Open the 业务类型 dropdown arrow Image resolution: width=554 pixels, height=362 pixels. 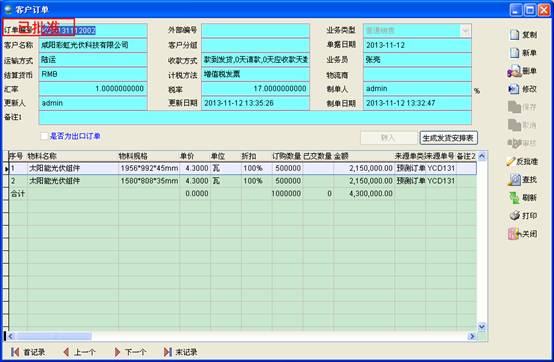click(x=466, y=30)
